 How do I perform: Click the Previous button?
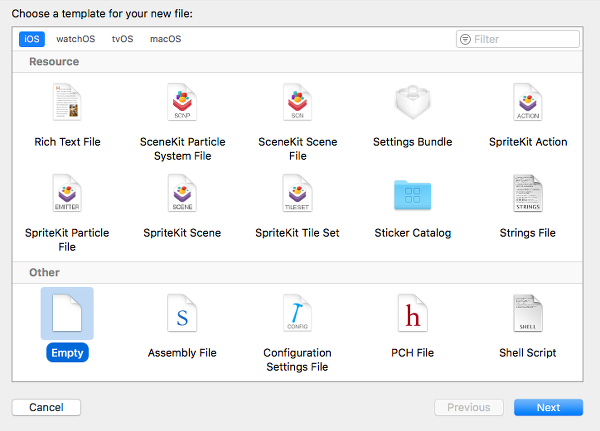[x=469, y=407]
